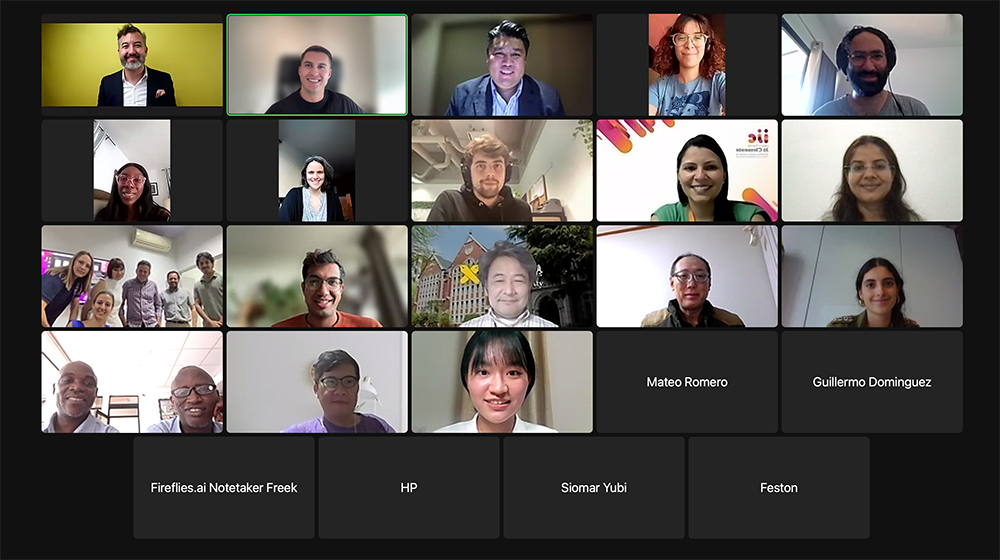Screen dimensions: 1000x560
Task: Click the Fireflies.ai Notetaker Freek tile
Action: (224, 487)
